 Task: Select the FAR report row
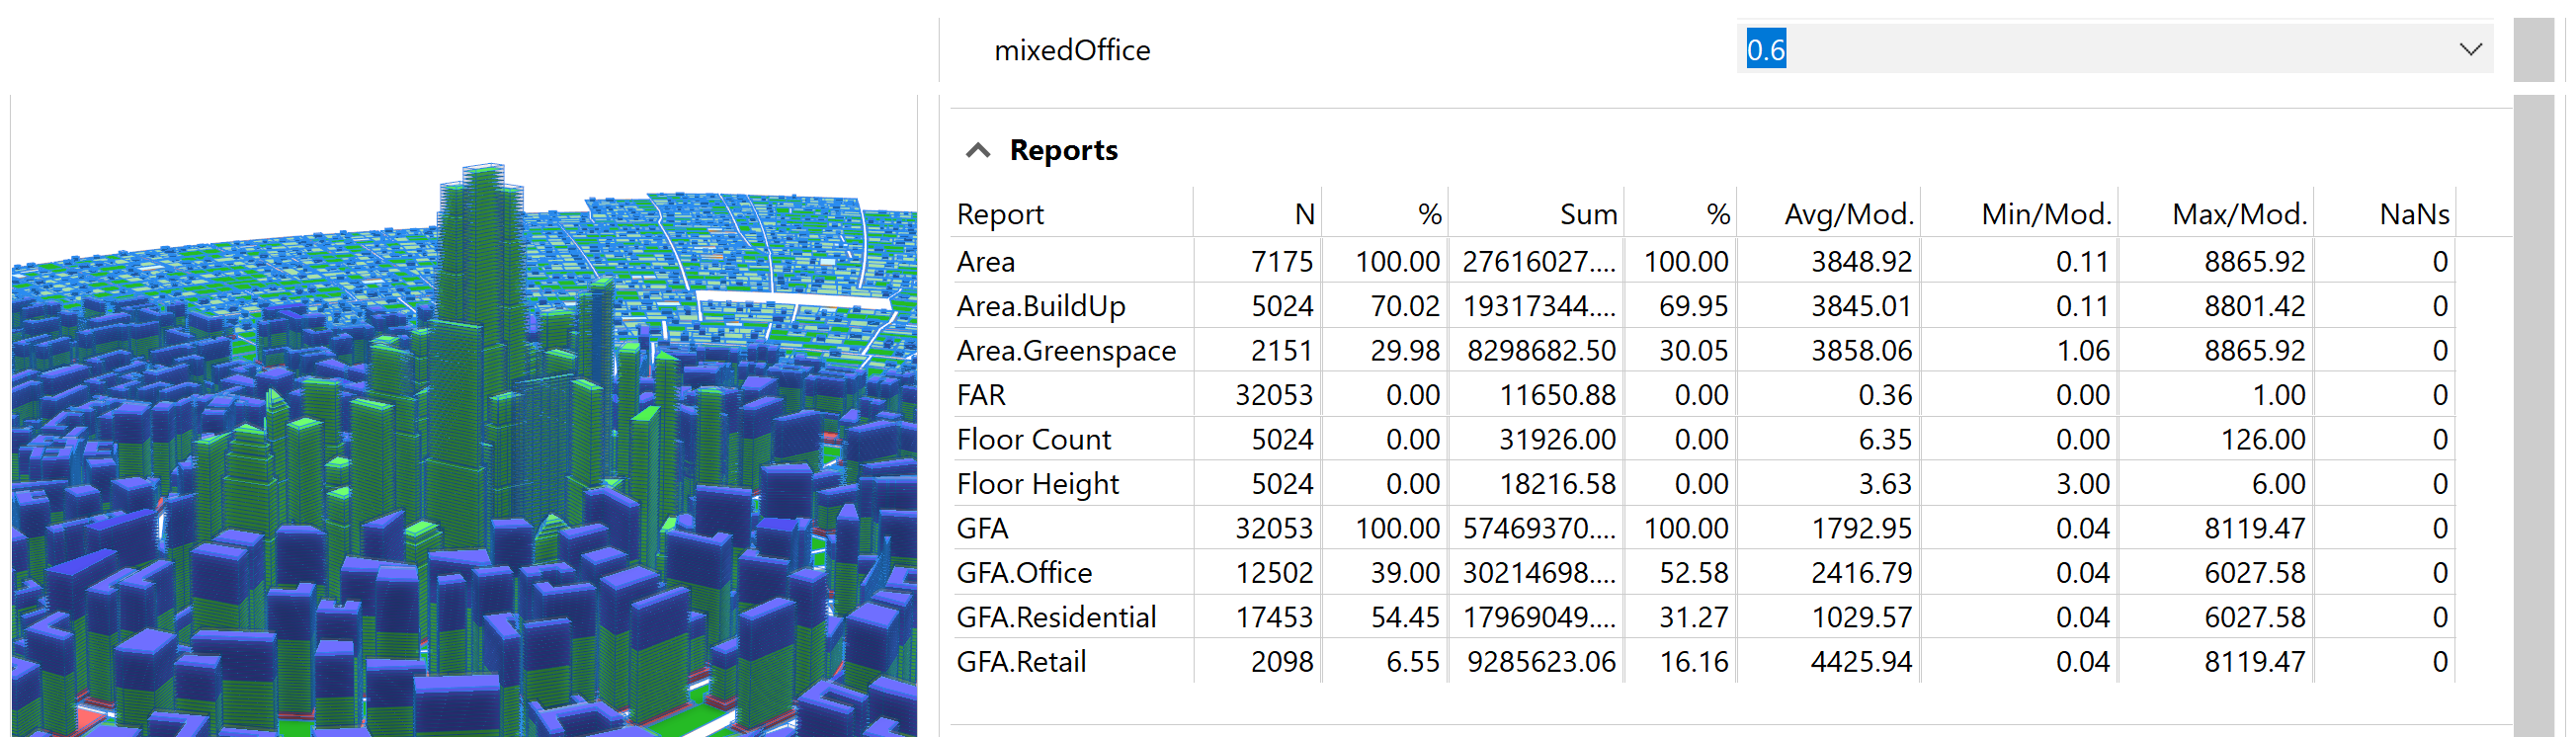click(x=1704, y=395)
